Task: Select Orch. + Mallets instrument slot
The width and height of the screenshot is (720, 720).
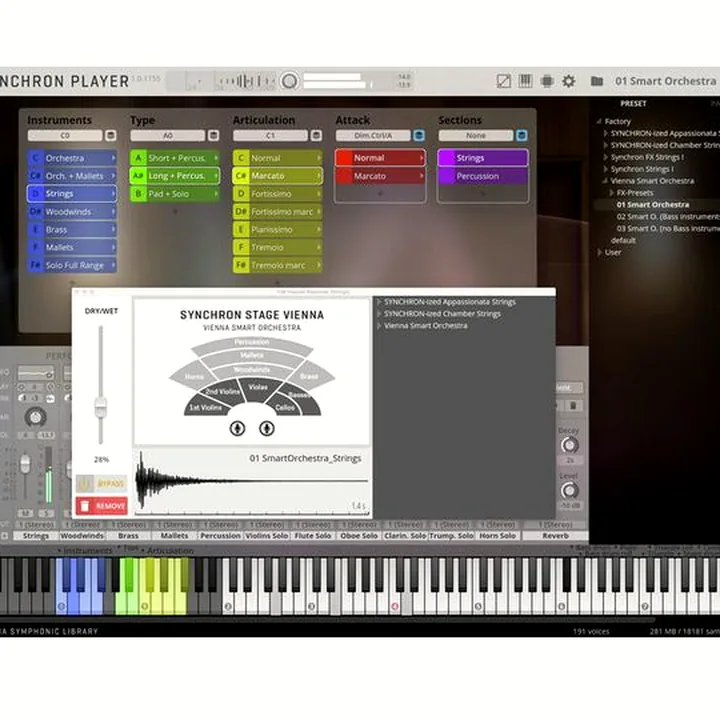Action: pos(72,176)
